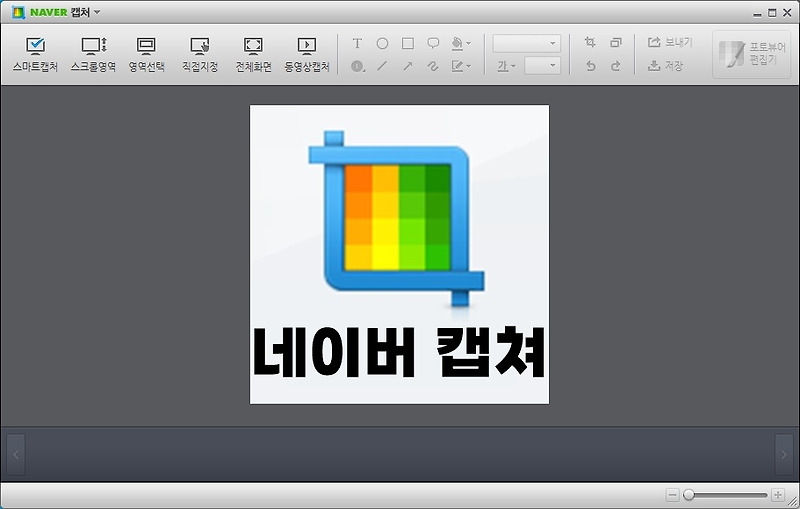Zoom out with the minus button
Viewport: 800px width, 509px height.
point(672,495)
